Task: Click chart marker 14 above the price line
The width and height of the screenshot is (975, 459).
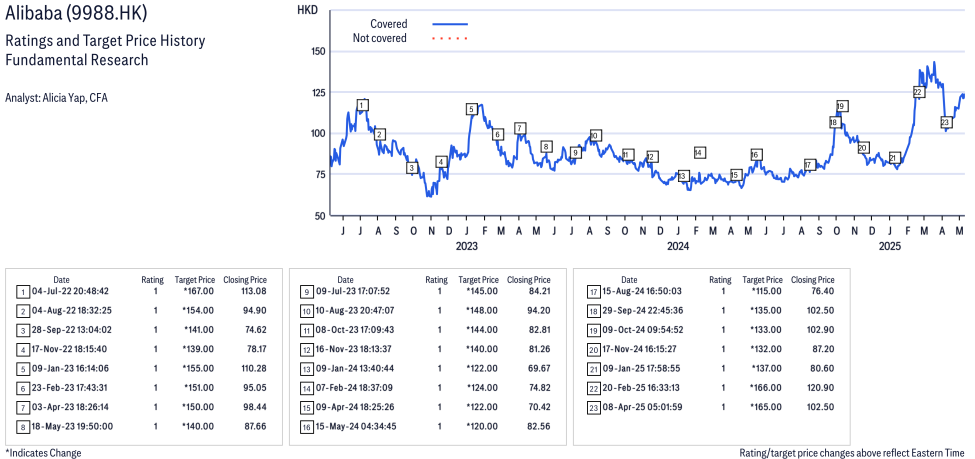Action: 699,152
